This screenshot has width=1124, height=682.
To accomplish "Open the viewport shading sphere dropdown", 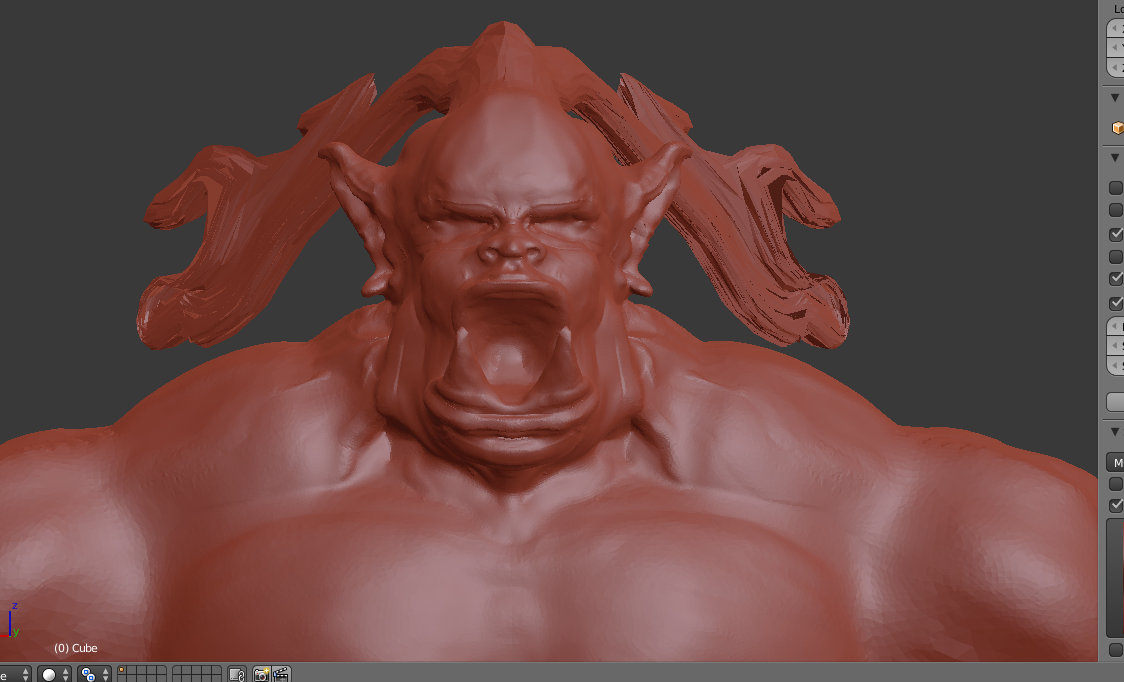I will pos(54,674).
